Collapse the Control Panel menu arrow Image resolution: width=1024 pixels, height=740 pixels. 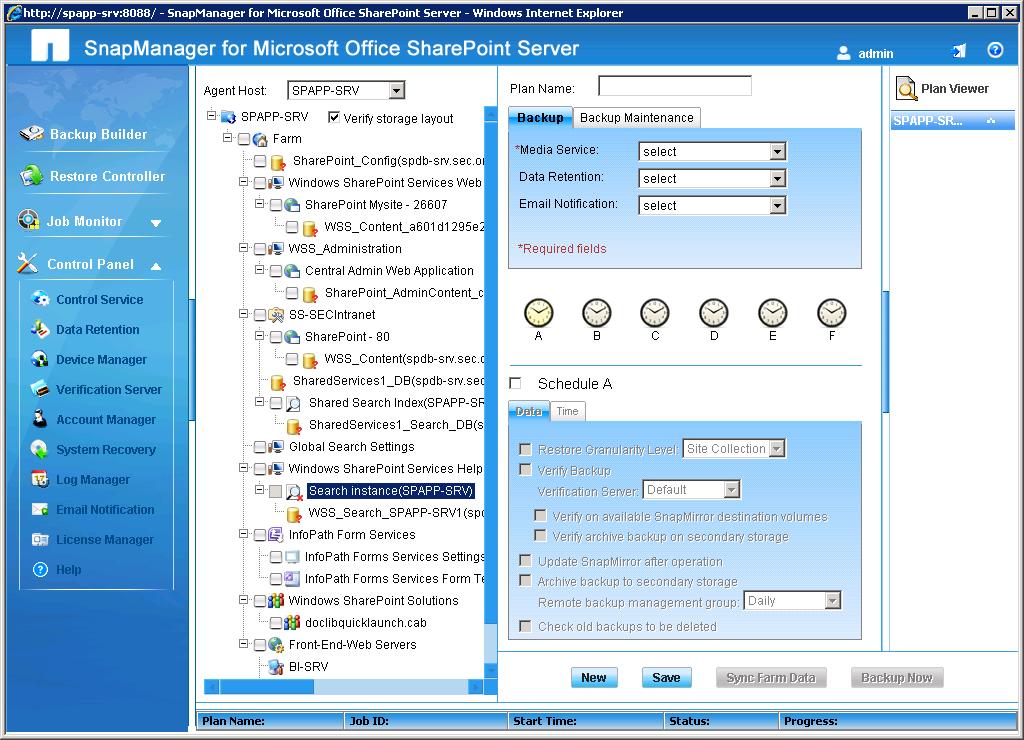pos(156,266)
